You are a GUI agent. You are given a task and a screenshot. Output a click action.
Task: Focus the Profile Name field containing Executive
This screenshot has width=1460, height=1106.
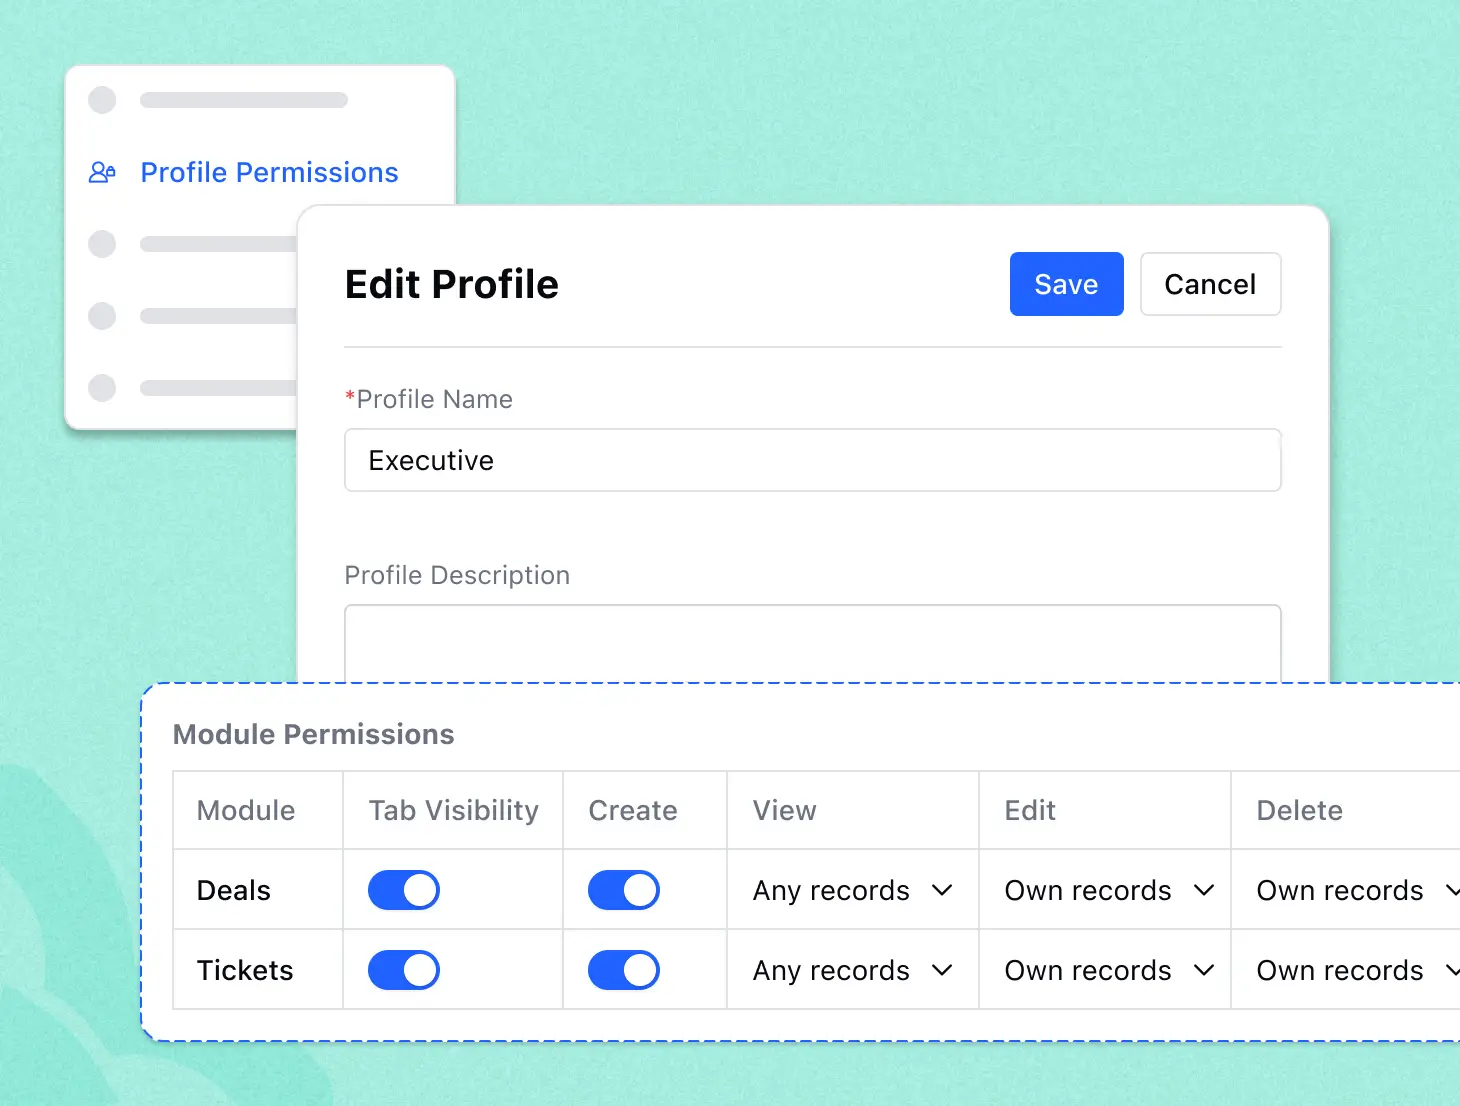[812, 460]
